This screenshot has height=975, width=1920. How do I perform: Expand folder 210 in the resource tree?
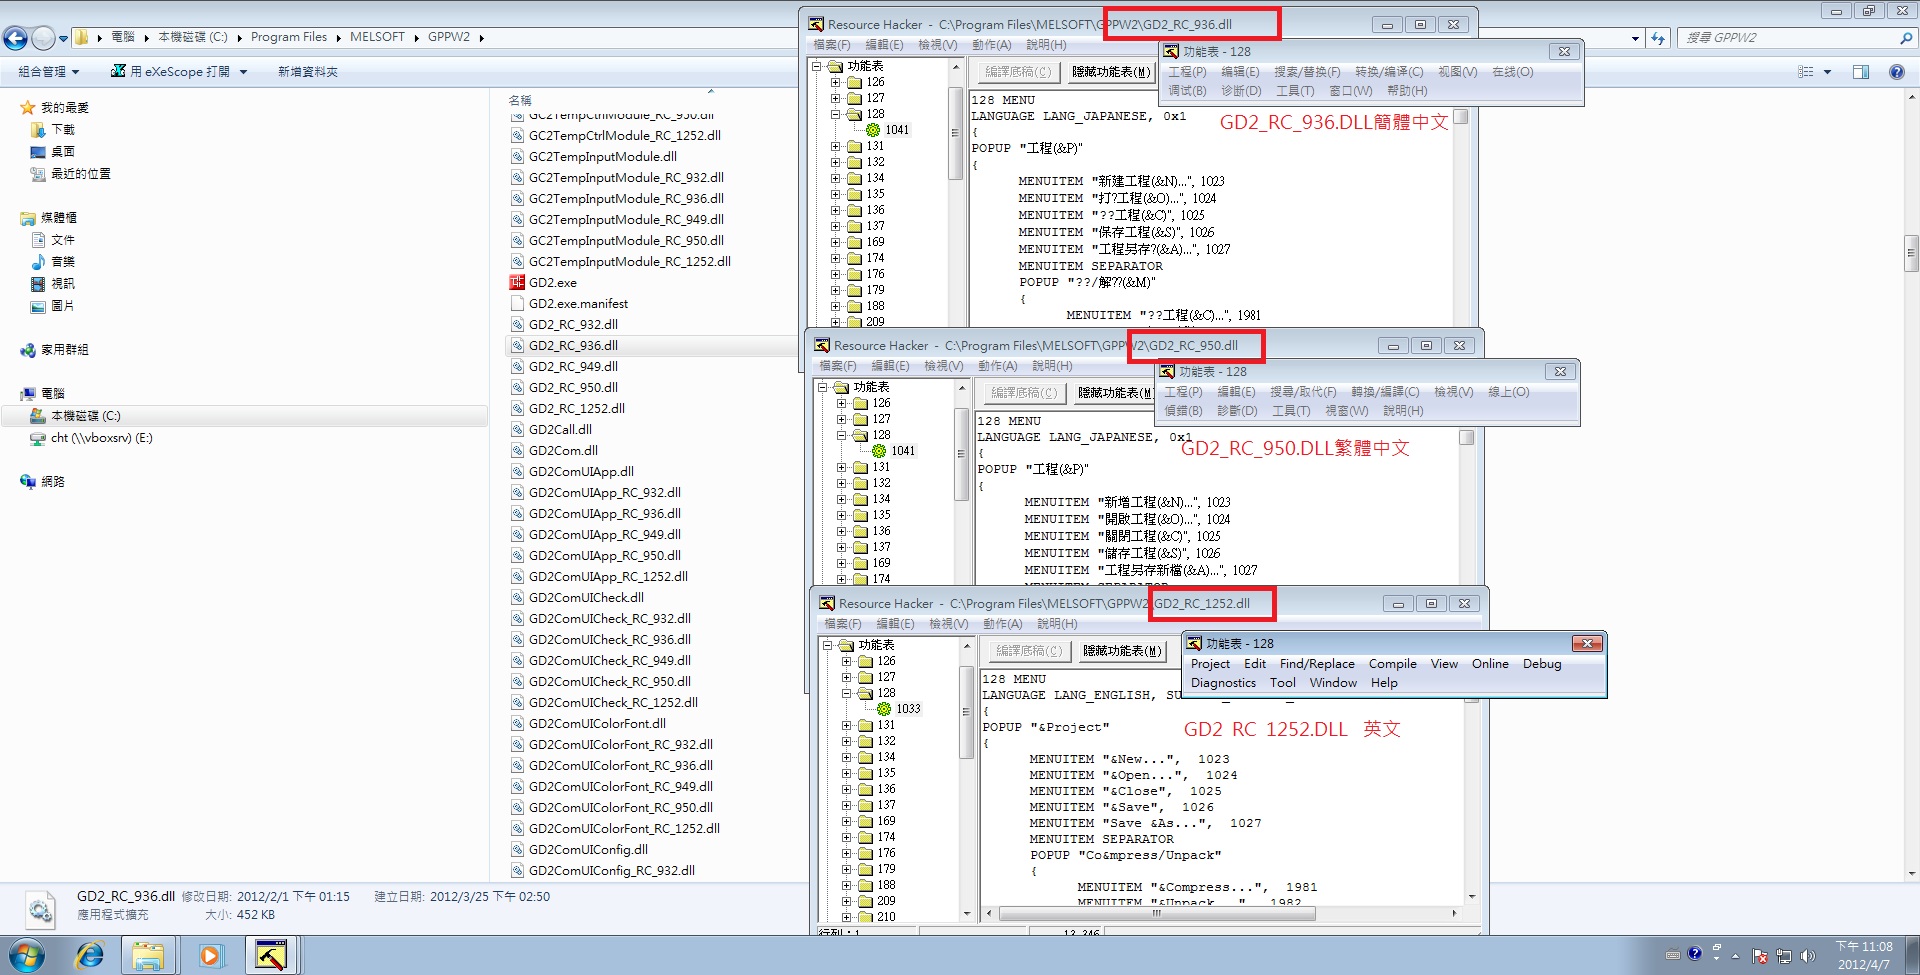[847, 917]
